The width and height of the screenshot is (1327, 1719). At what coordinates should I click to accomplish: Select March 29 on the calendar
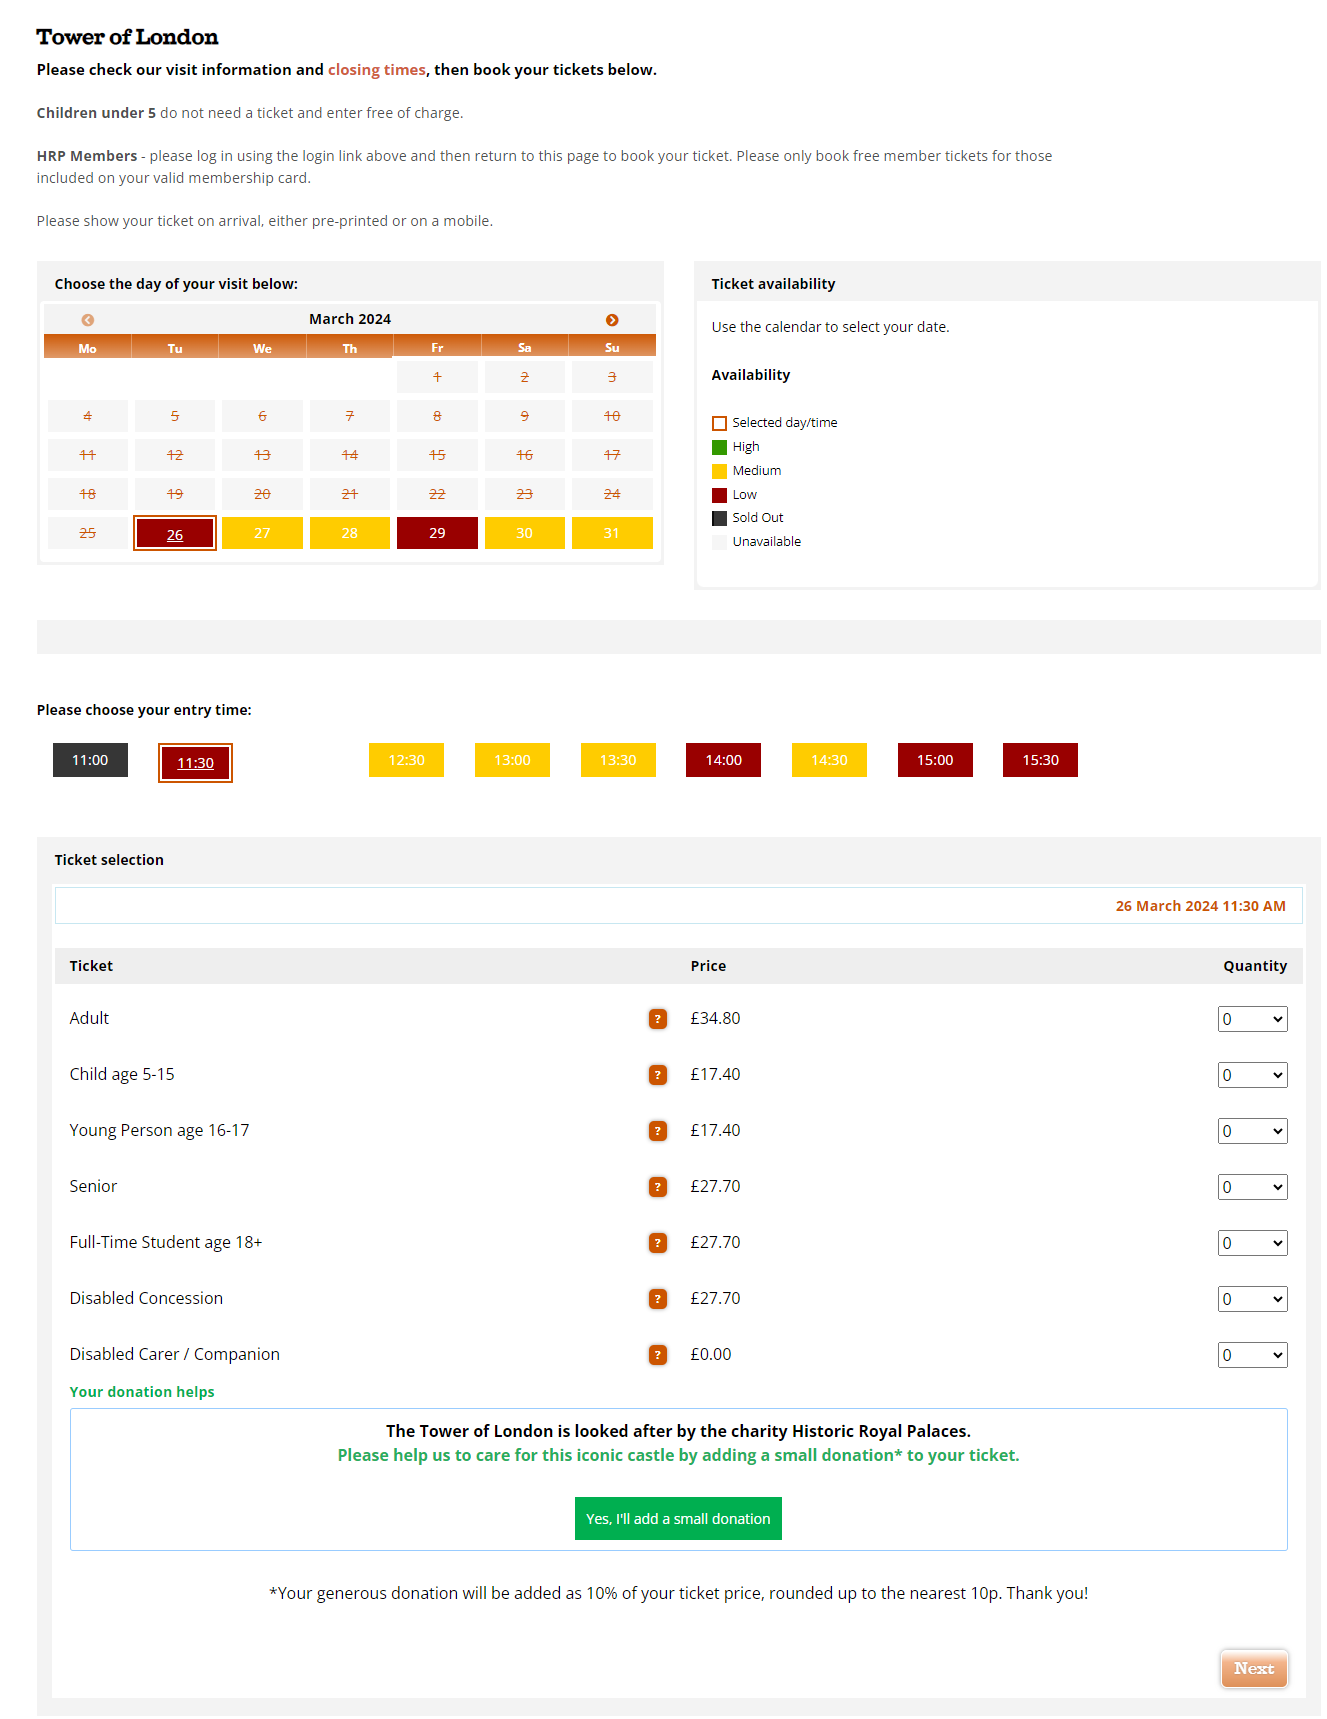click(437, 533)
